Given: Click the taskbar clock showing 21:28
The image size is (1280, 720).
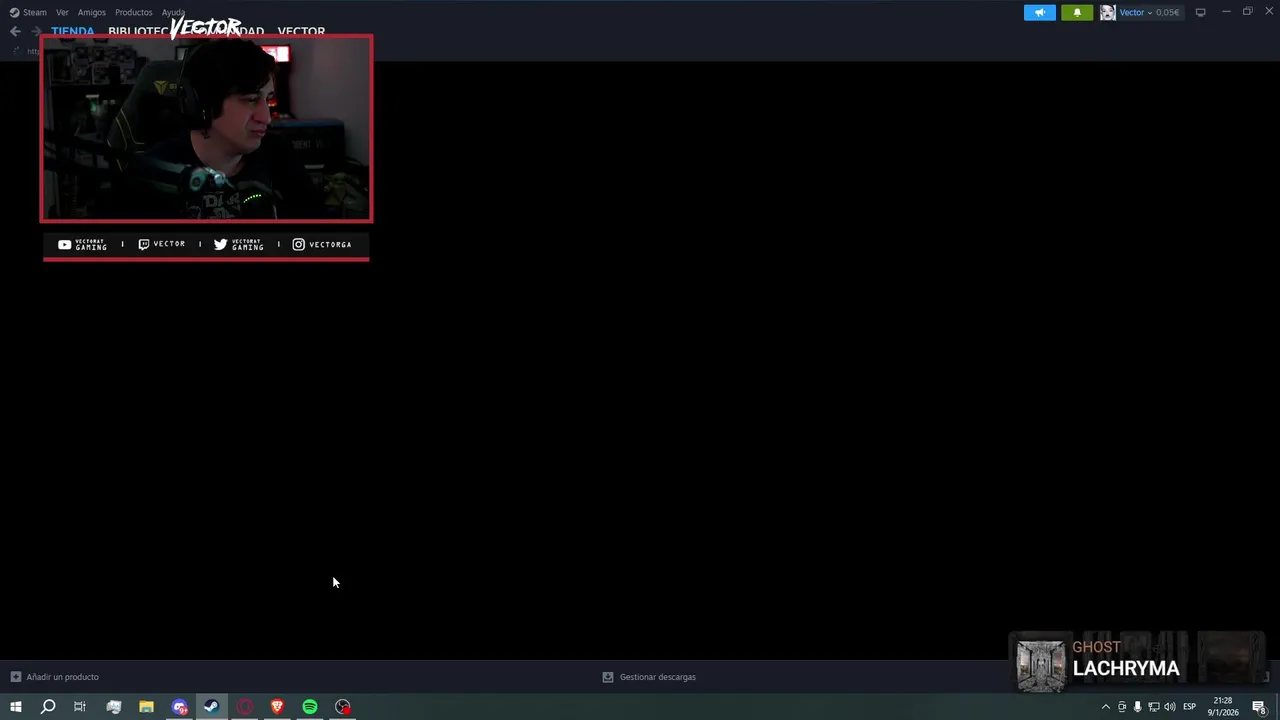Looking at the screenshot, I should [x=1223, y=707].
